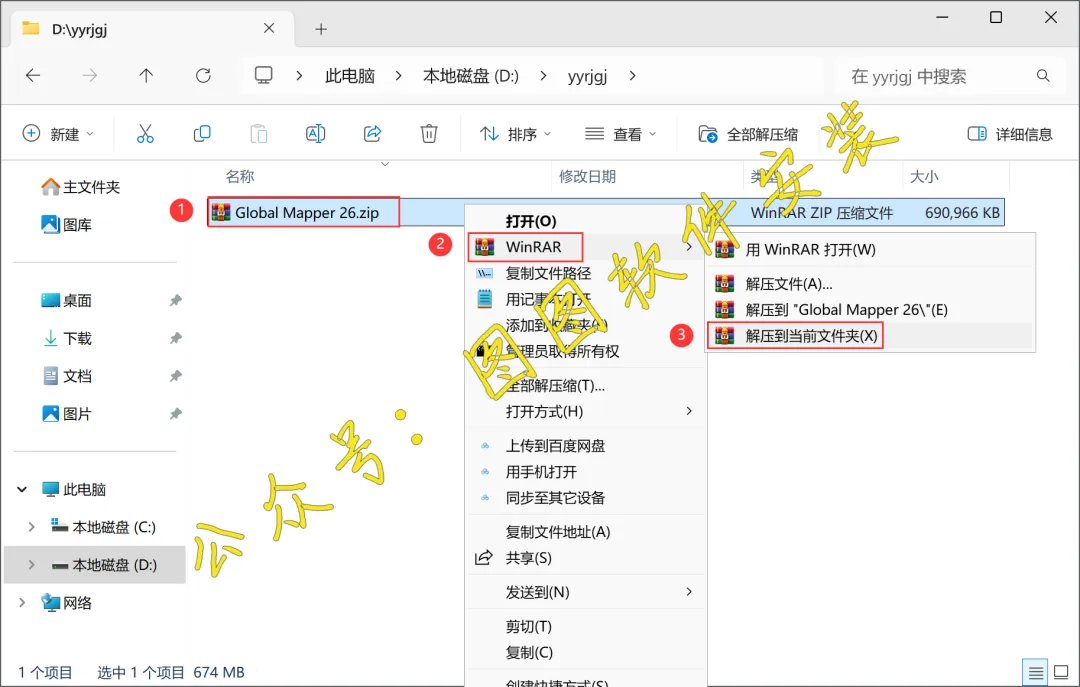Open the 新建 dropdown
The width and height of the screenshot is (1080, 687).
pyautogui.click(x=58, y=134)
